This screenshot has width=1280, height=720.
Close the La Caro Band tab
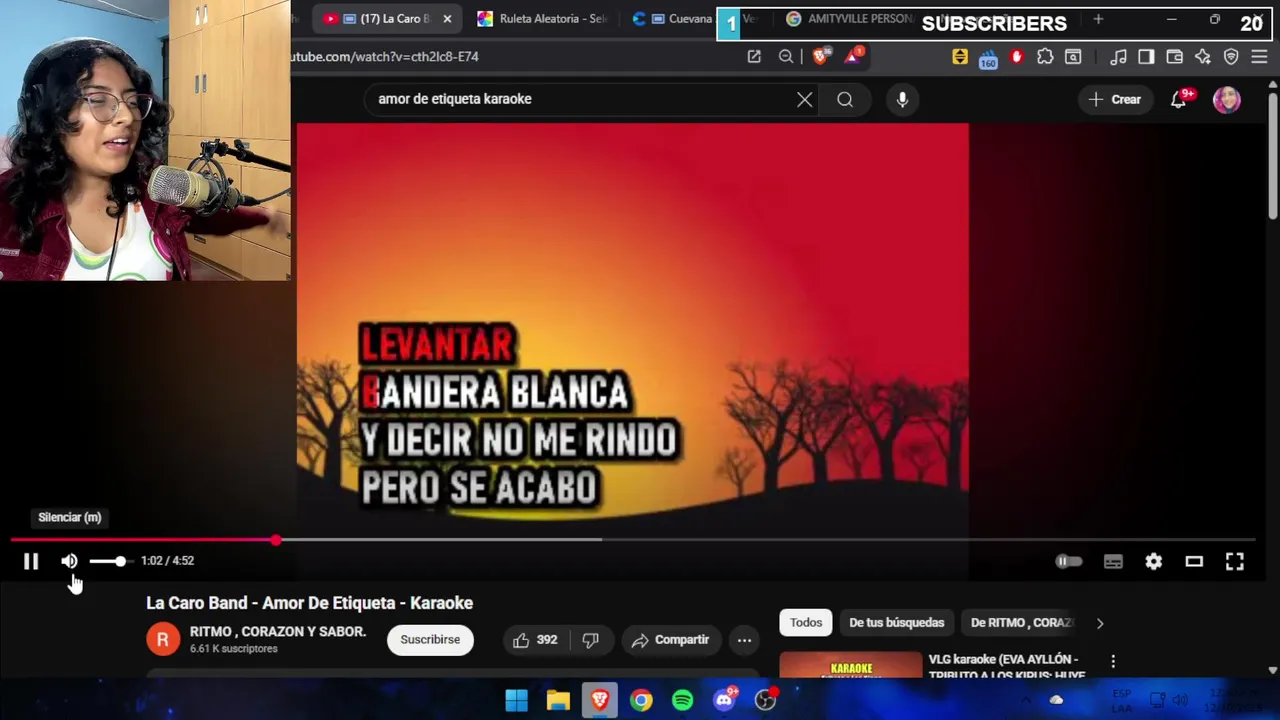pos(447,19)
